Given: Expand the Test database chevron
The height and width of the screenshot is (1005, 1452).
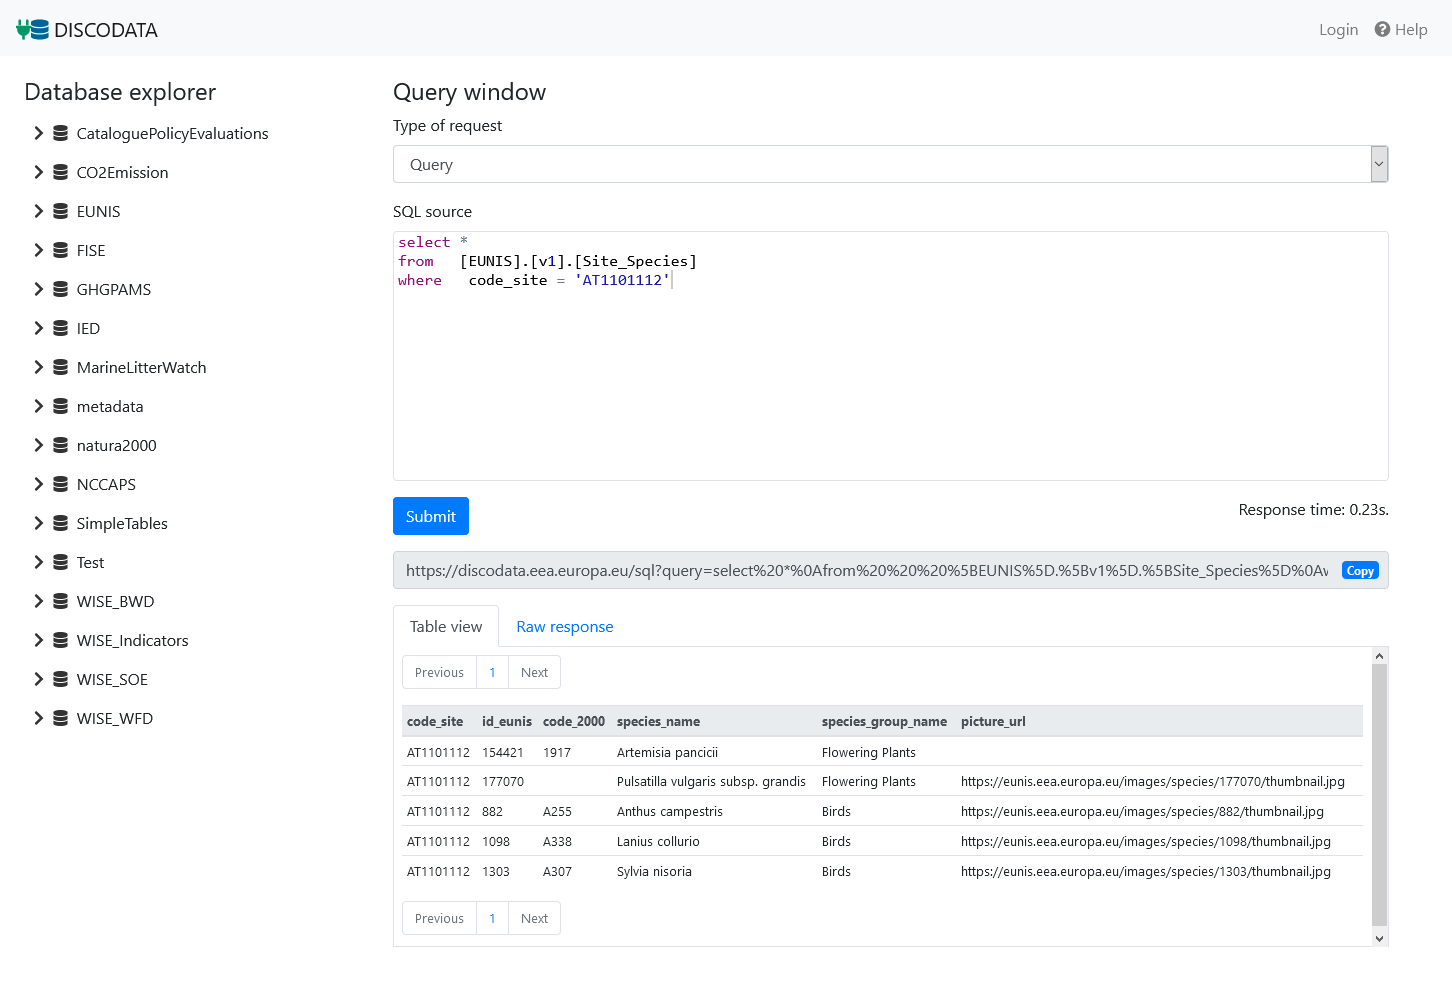Looking at the screenshot, I should [x=38, y=562].
